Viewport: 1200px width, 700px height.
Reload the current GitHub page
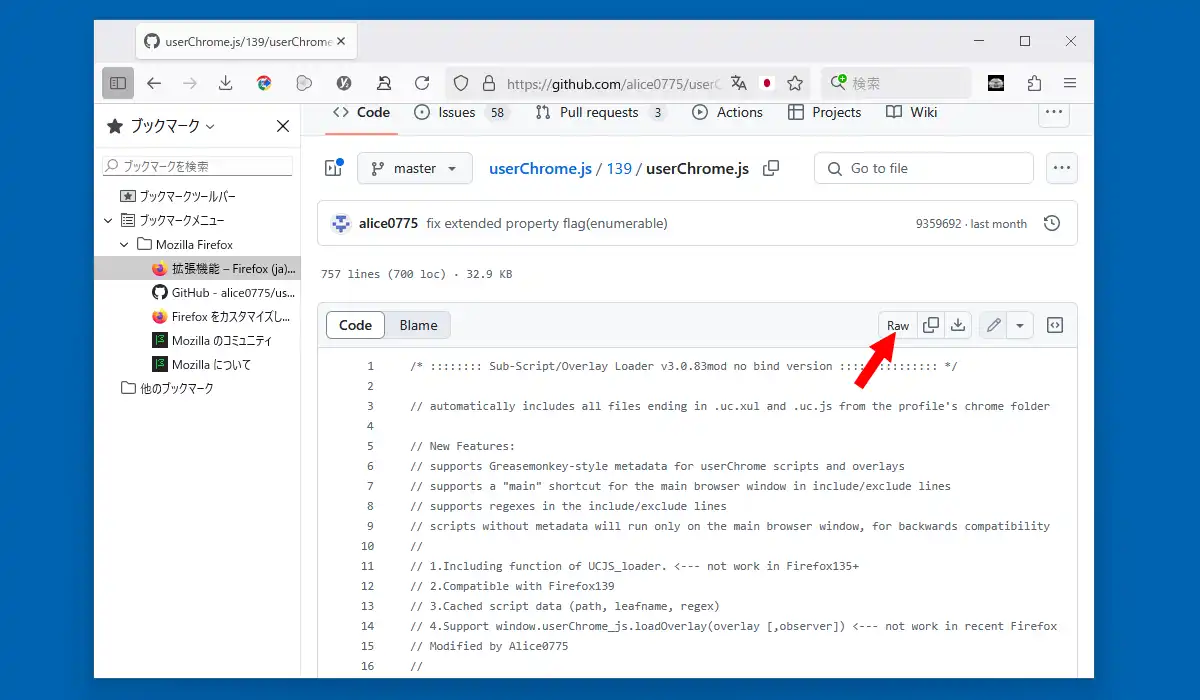pos(422,83)
